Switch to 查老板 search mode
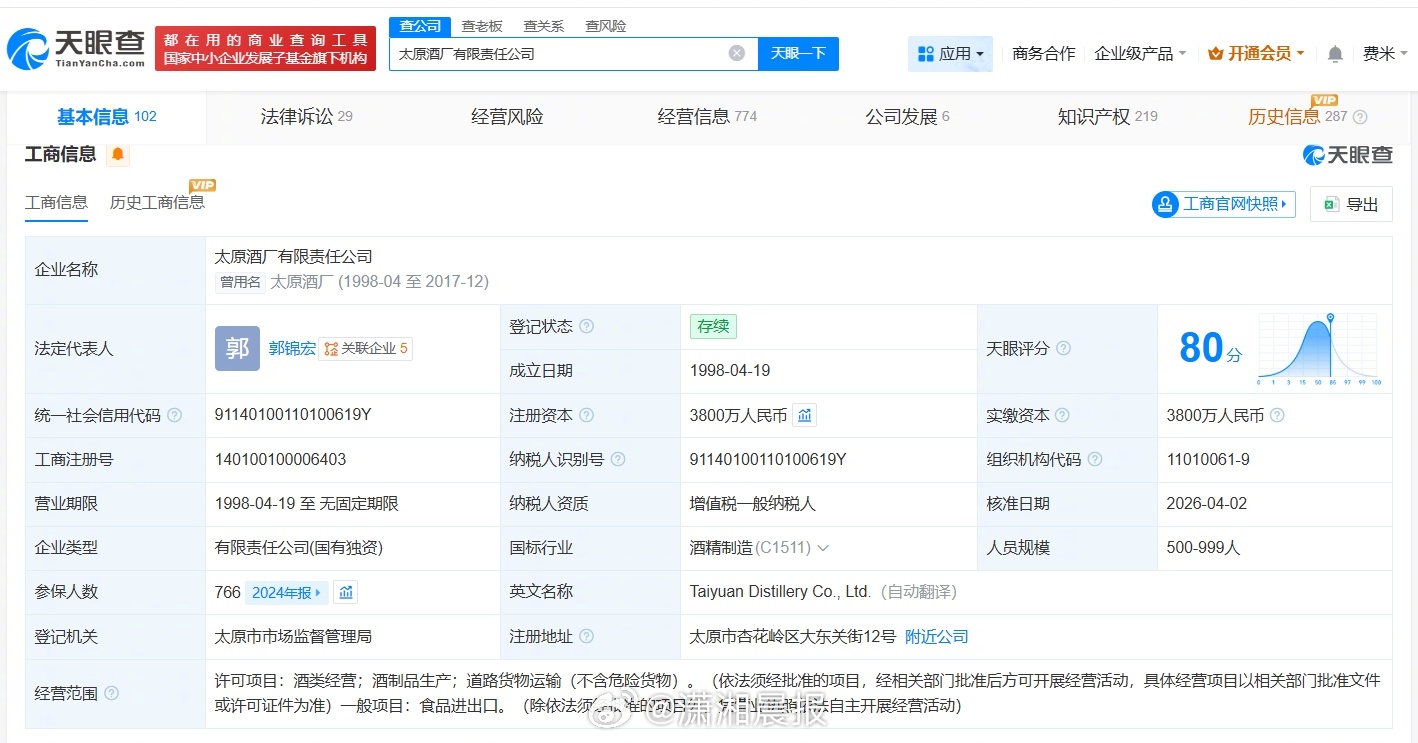This screenshot has width=1418, height=743. (x=482, y=26)
